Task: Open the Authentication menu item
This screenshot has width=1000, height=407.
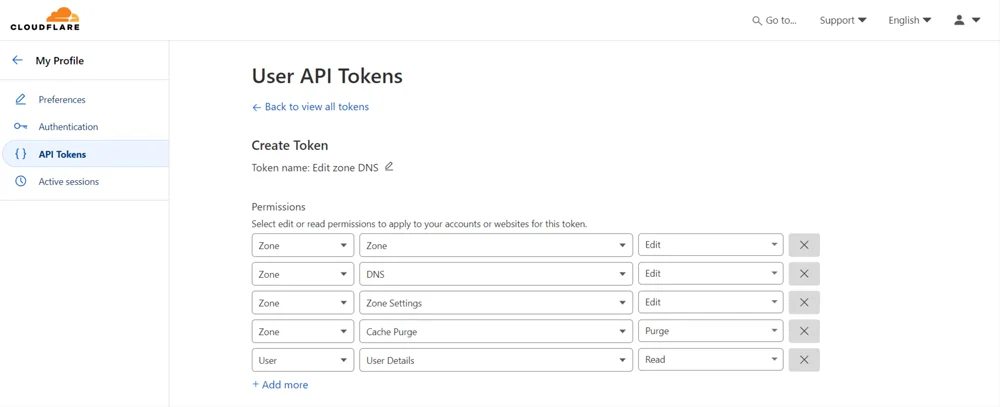Action: click(x=84, y=126)
